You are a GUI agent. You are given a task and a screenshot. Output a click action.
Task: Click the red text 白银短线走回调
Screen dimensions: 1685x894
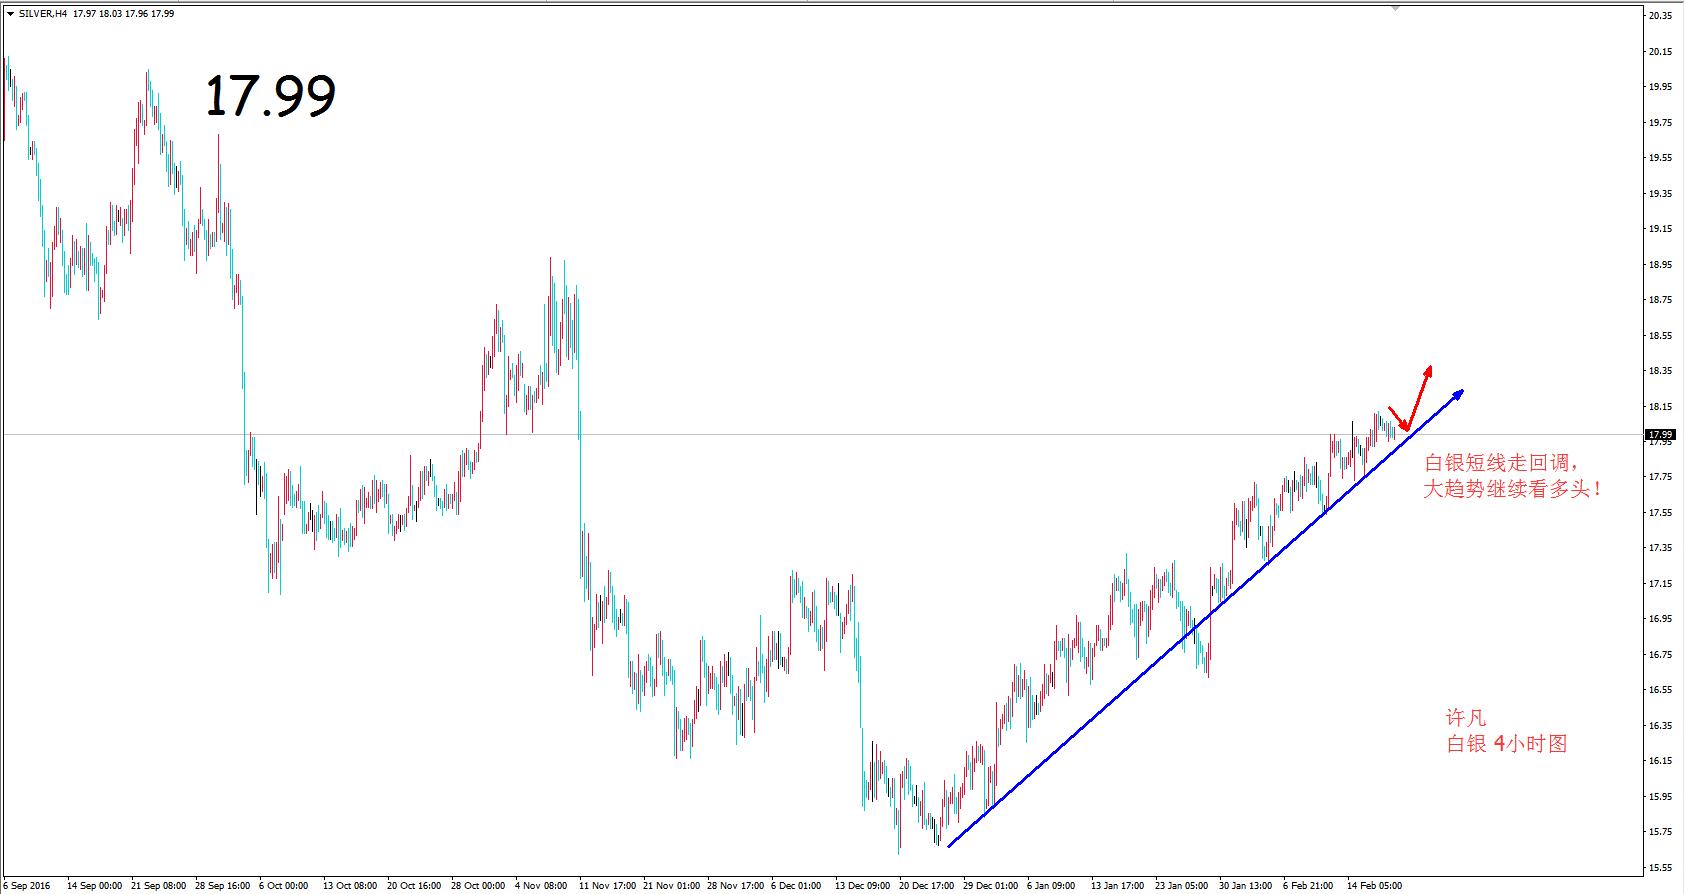[x=1502, y=463]
